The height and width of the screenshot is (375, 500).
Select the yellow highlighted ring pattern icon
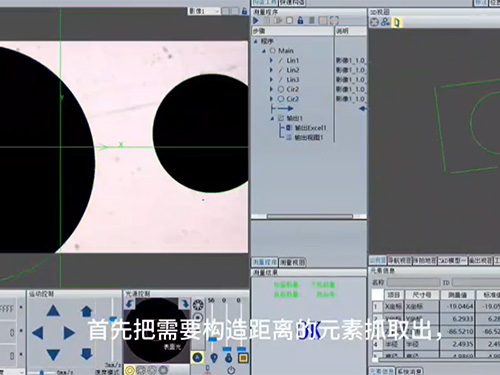[130, 370]
